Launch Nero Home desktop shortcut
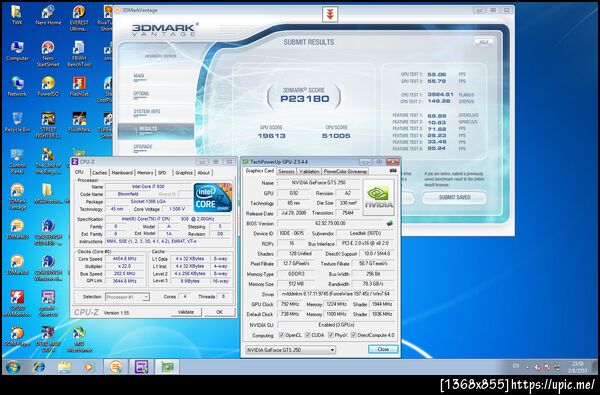600x395 pixels. tap(48, 15)
